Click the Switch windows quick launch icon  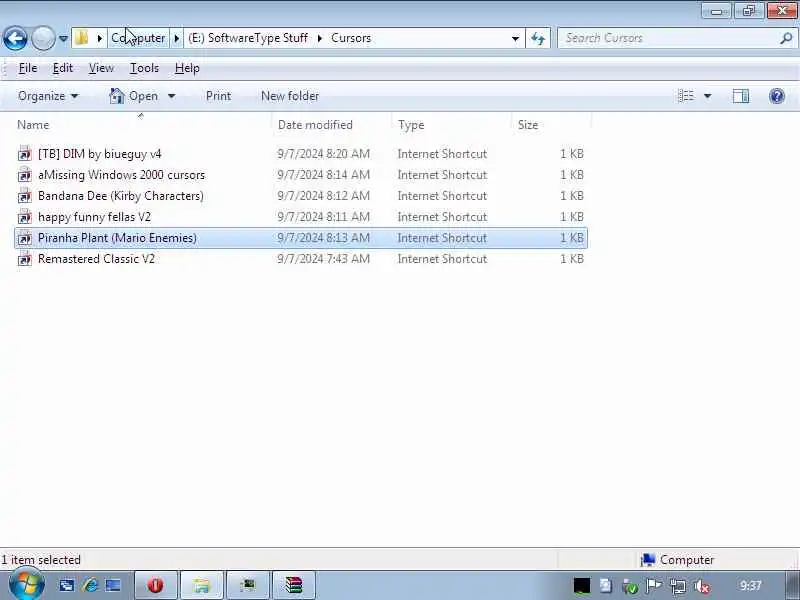pos(66,585)
